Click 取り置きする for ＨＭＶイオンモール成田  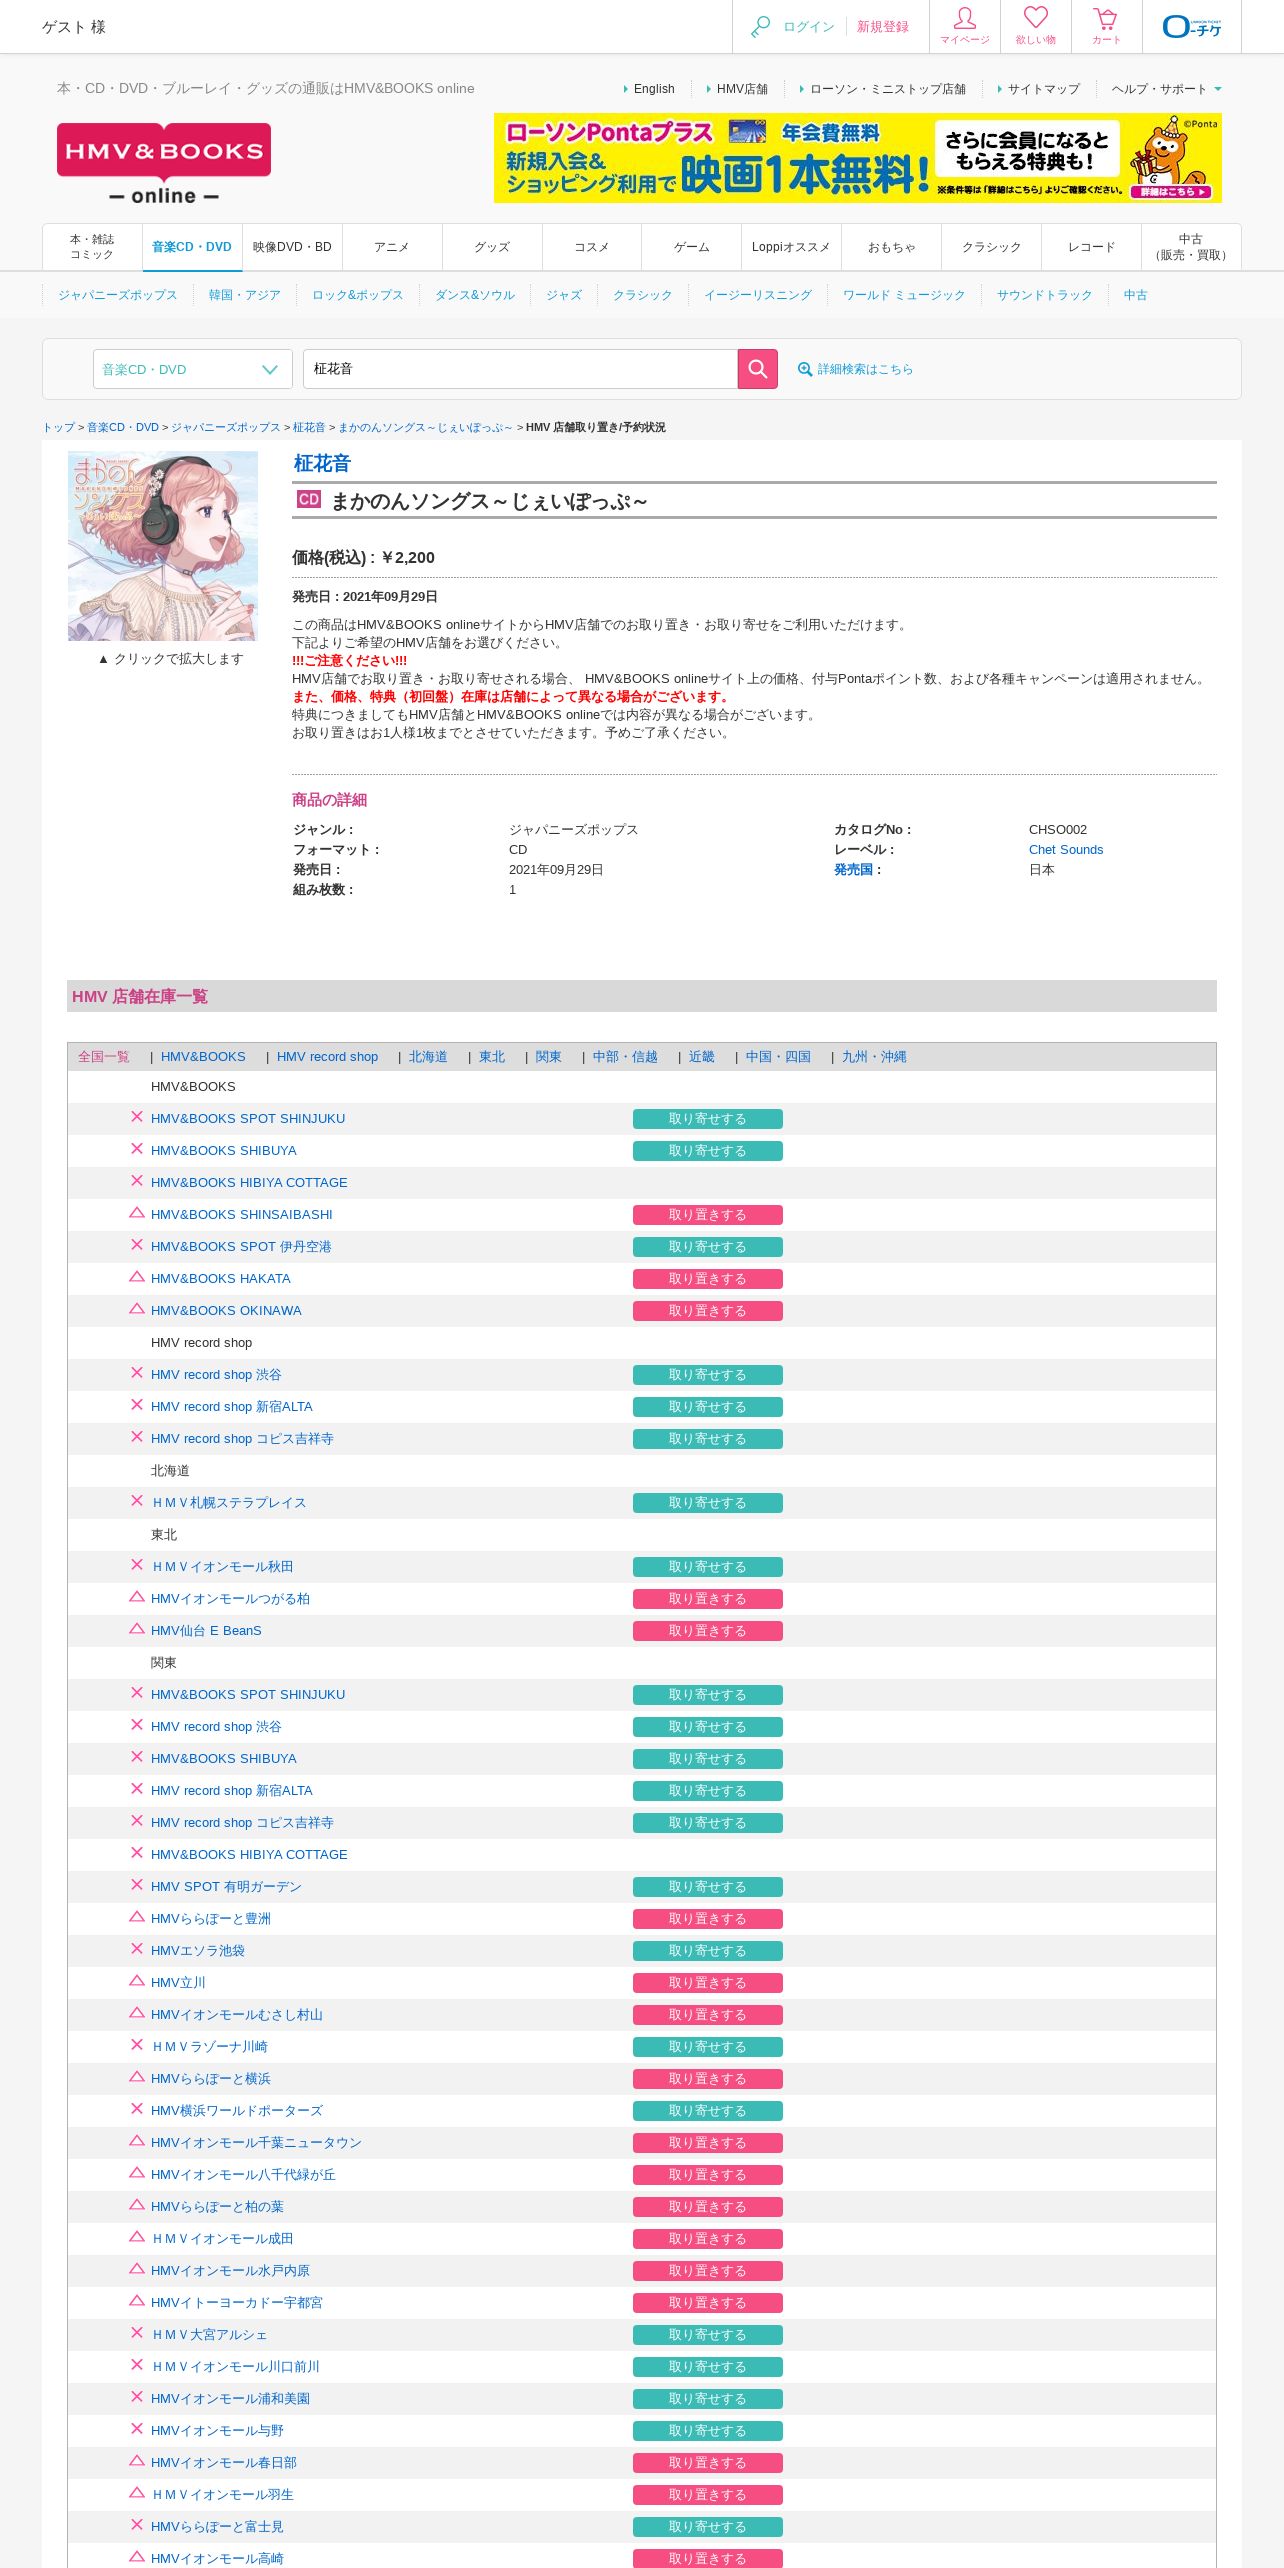pyautogui.click(x=708, y=2239)
